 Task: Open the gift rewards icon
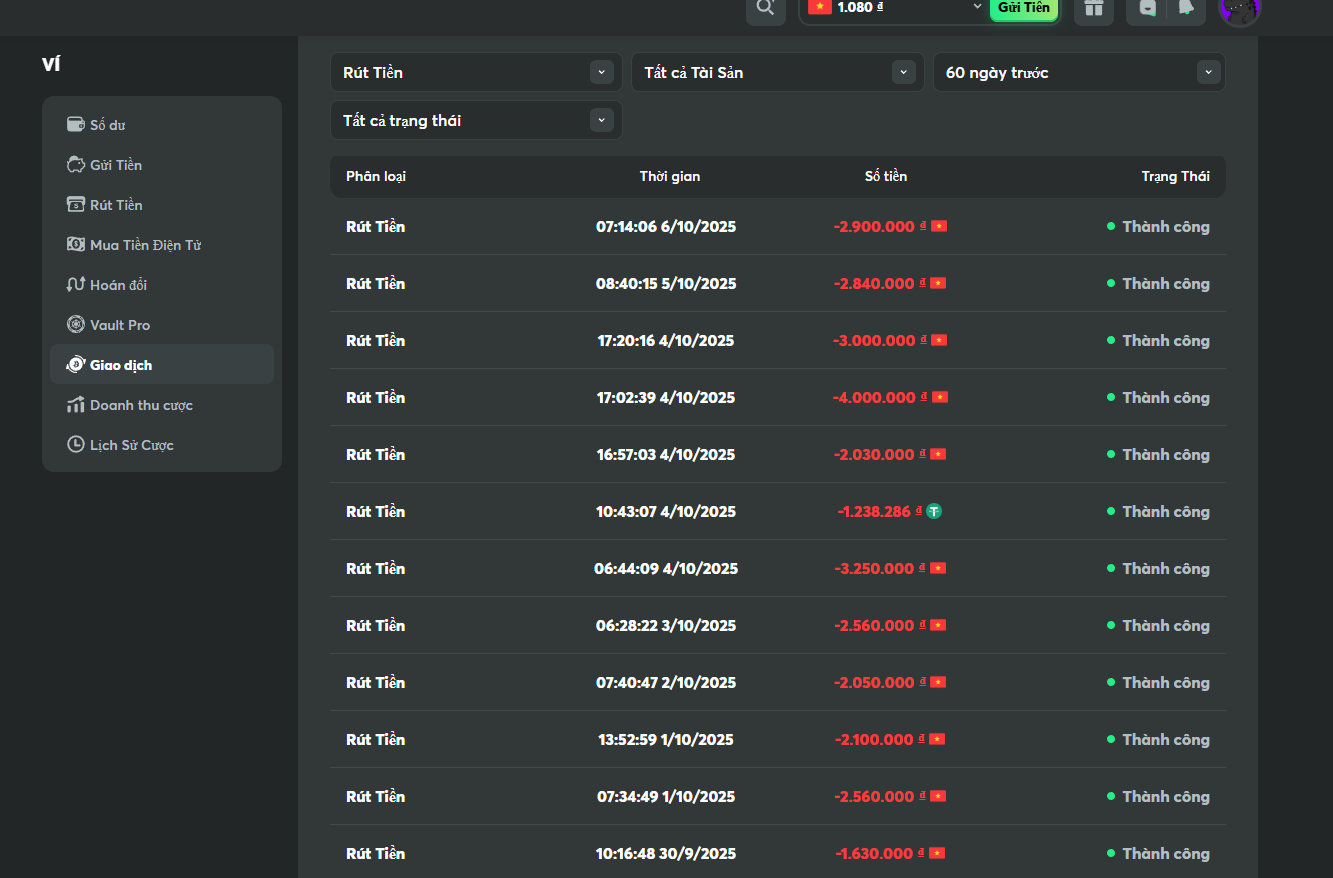[x=1094, y=8]
